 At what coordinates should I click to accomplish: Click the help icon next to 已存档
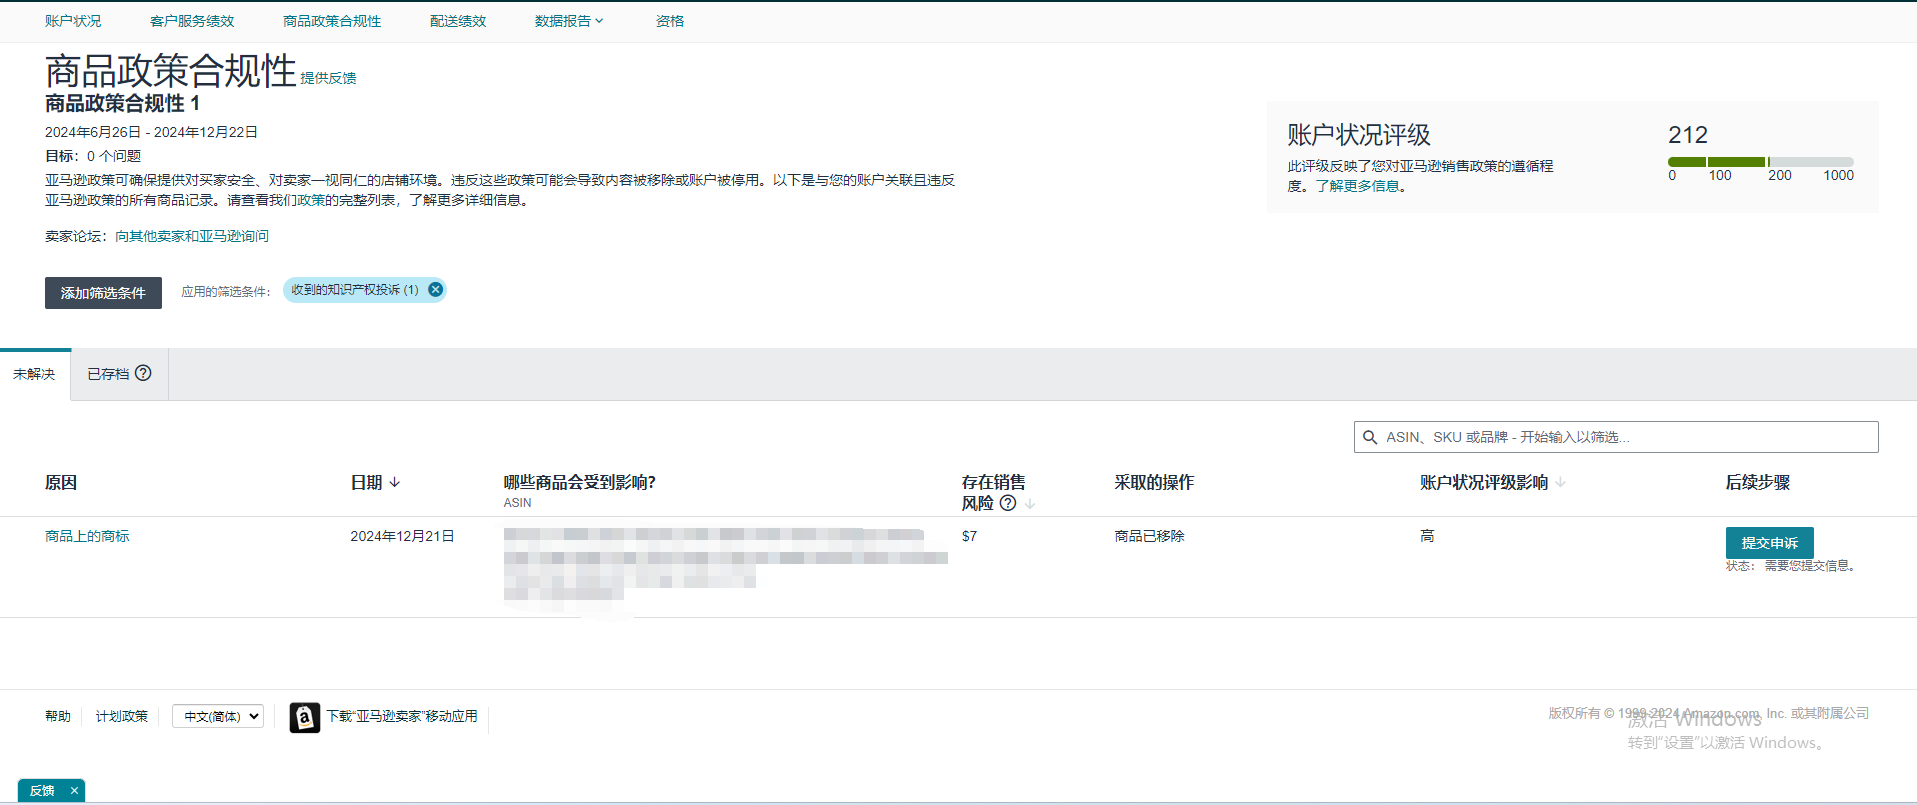pyautogui.click(x=143, y=373)
